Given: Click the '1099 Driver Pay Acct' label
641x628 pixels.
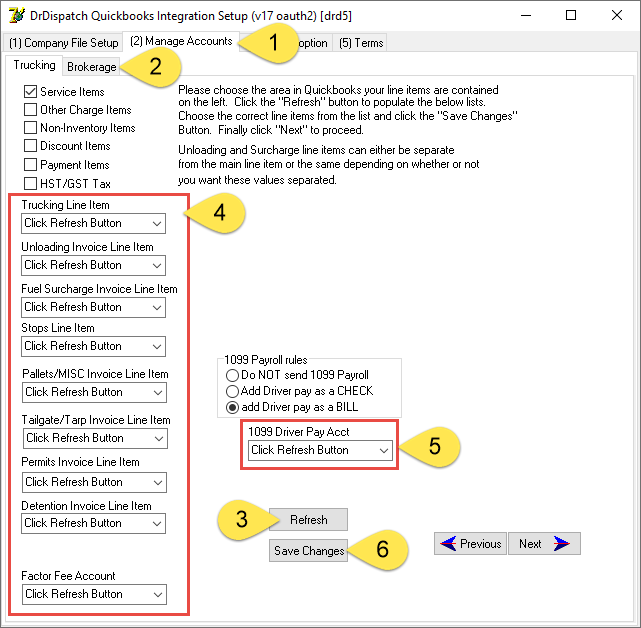Looking at the screenshot, I should tap(299, 432).
